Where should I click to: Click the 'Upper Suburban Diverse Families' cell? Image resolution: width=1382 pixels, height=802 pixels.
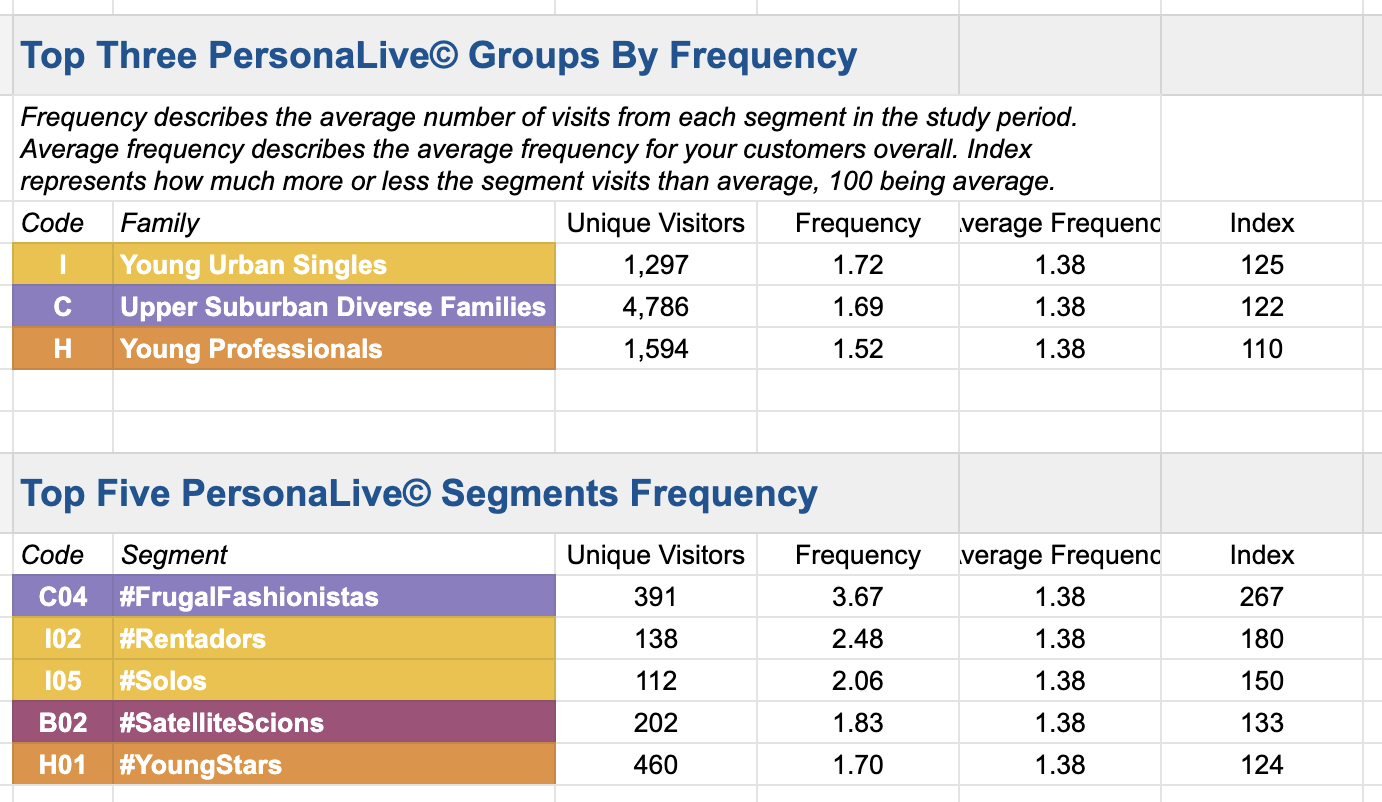[334, 307]
